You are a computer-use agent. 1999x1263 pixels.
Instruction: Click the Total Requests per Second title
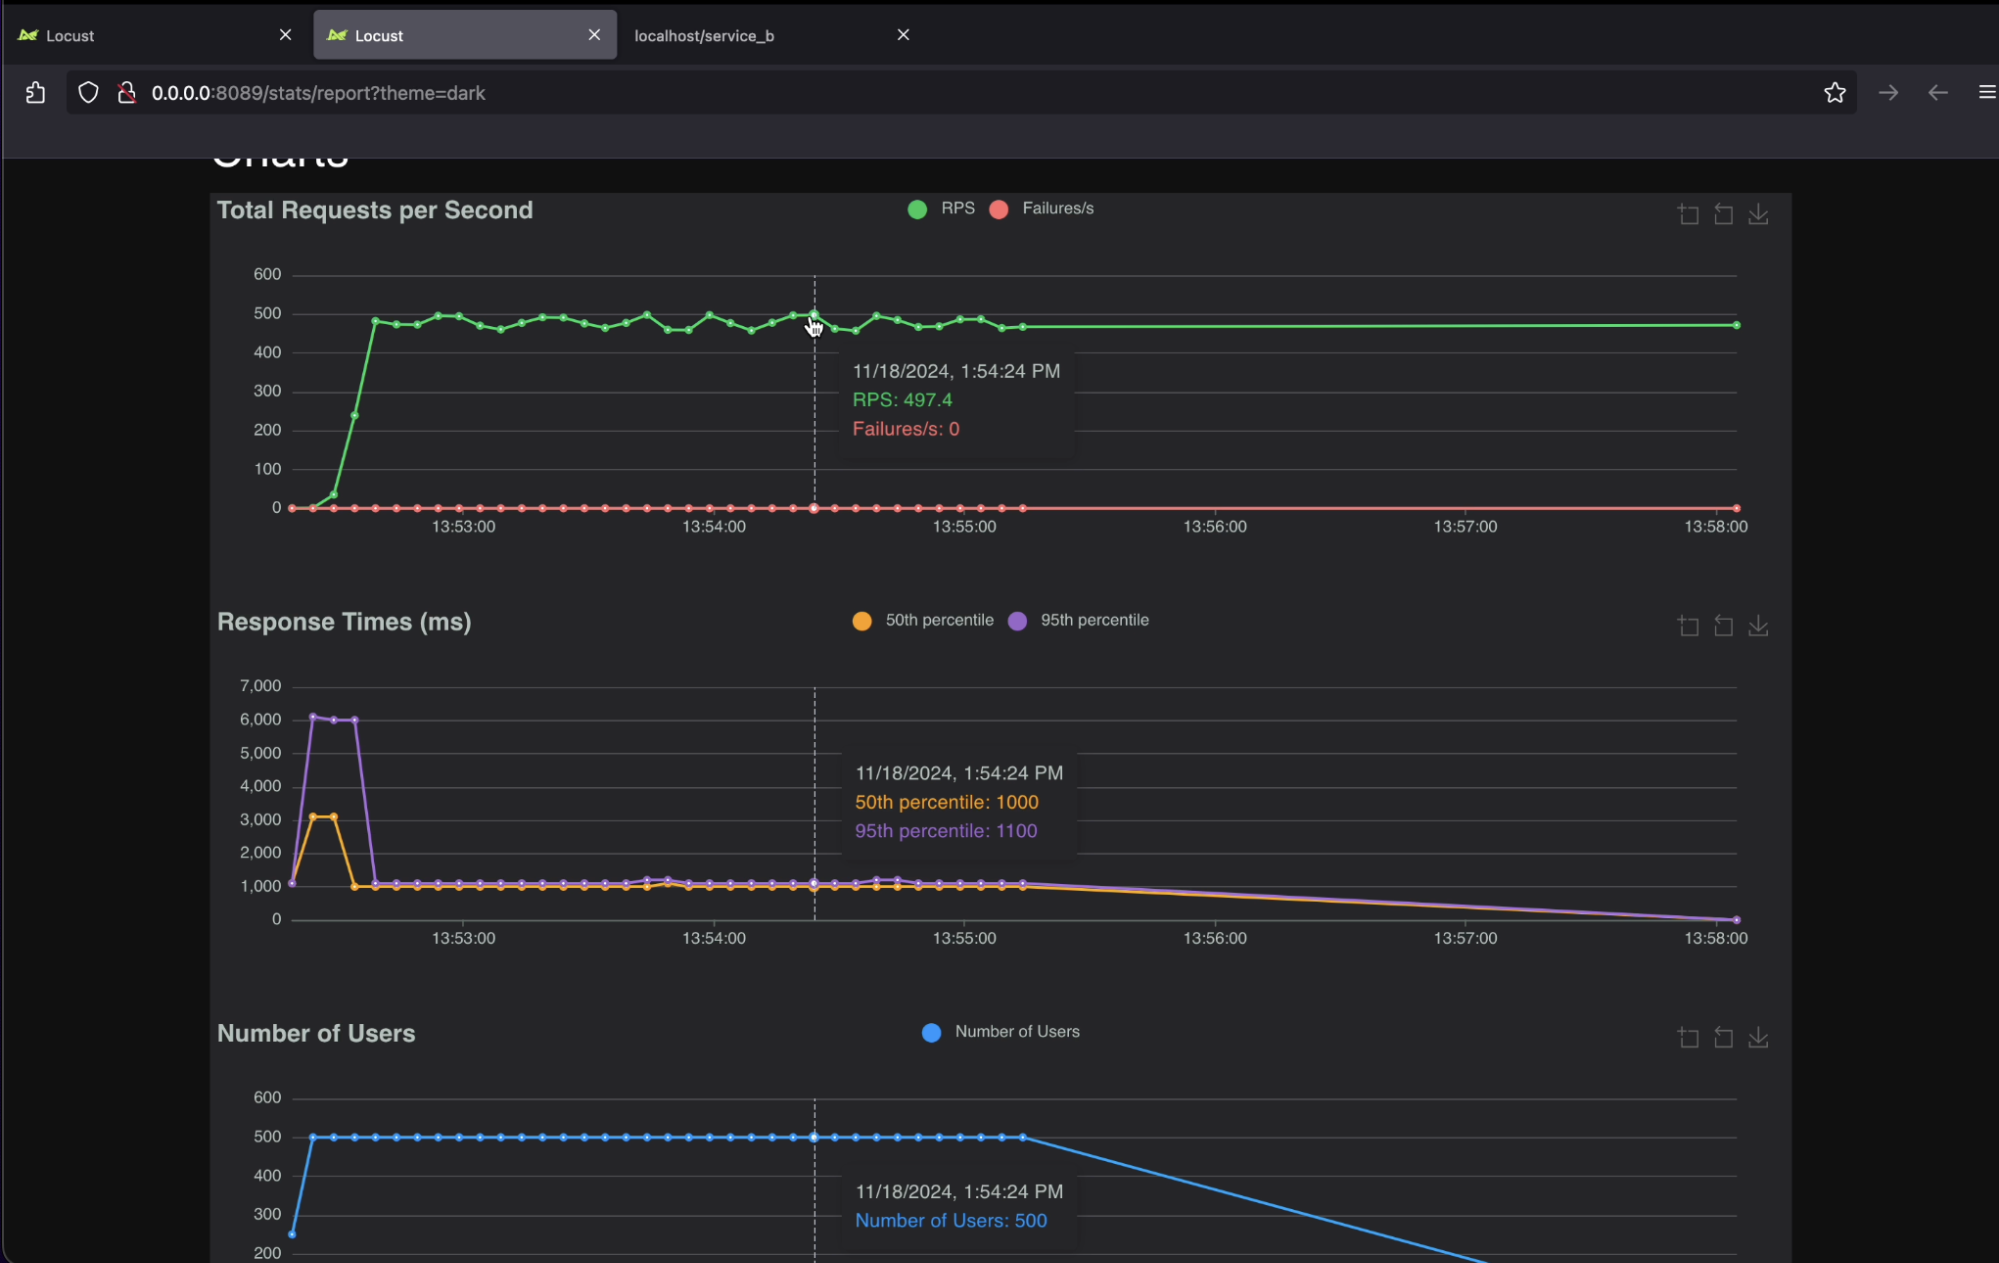coord(375,211)
